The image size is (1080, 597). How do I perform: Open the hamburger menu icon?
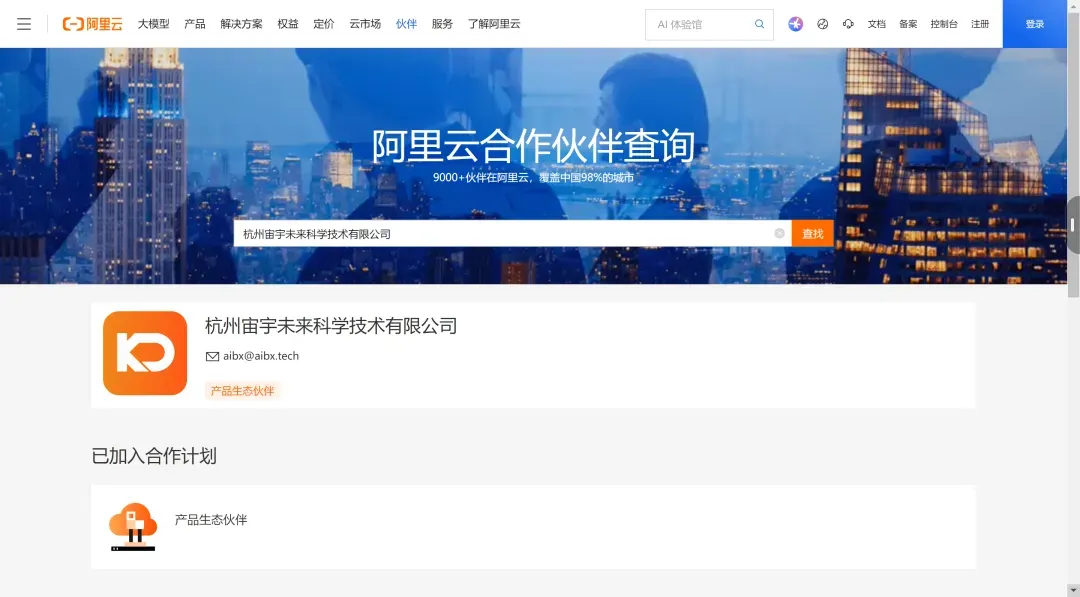(24, 24)
